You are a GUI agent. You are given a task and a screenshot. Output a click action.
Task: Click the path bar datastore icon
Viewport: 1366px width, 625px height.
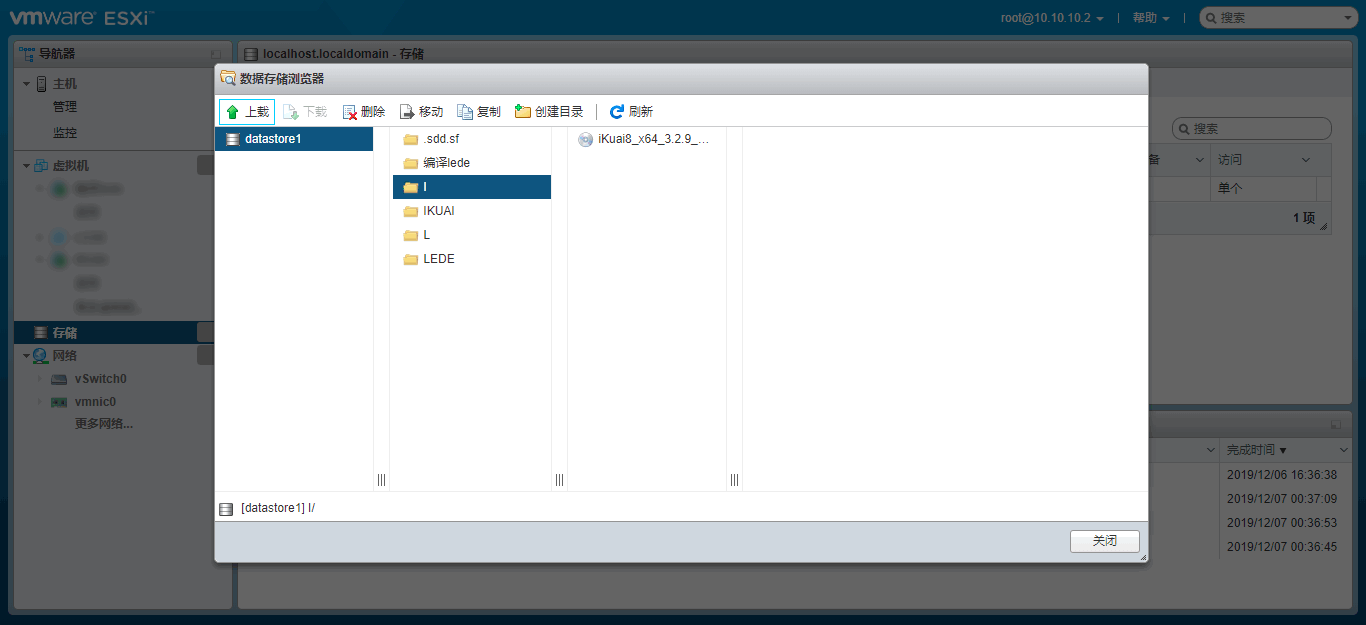(x=226, y=509)
